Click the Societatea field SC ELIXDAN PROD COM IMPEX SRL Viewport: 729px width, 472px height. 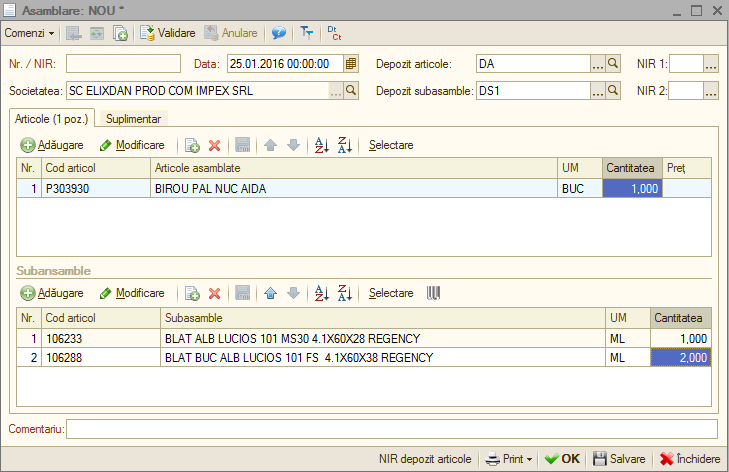[x=198, y=91]
